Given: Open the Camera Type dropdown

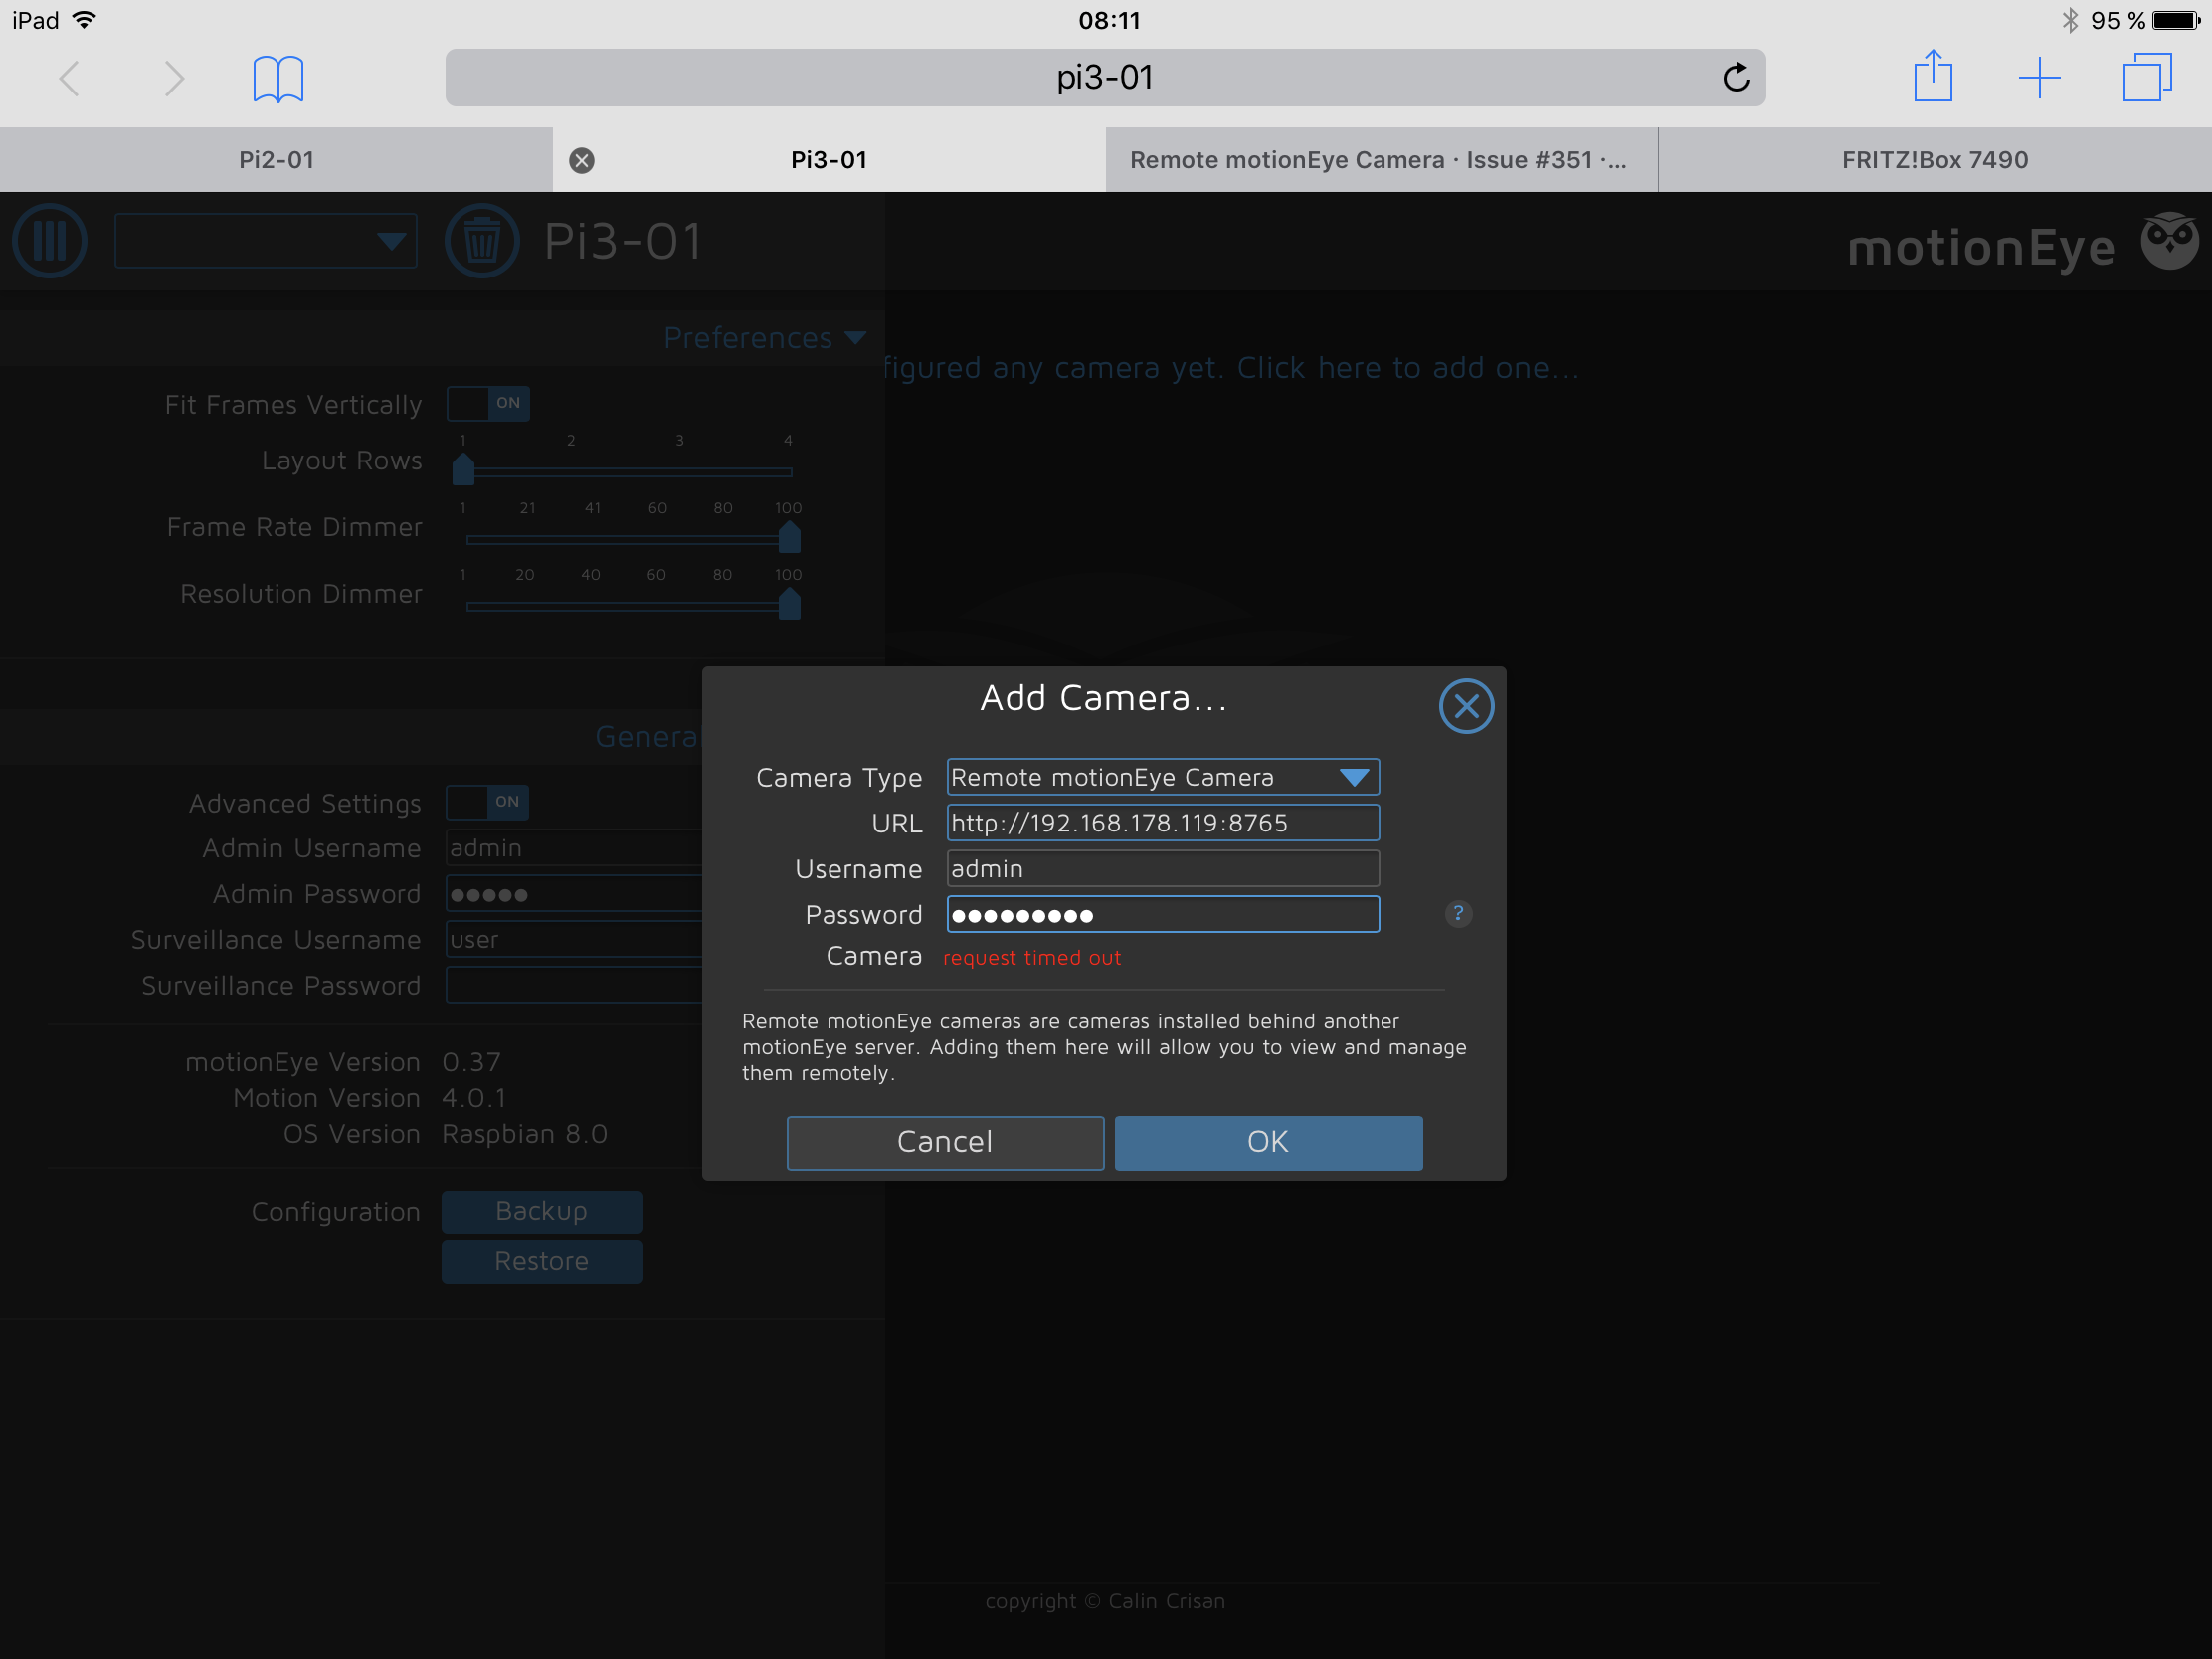Looking at the screenshot, I should click(x=1355, y=776).
